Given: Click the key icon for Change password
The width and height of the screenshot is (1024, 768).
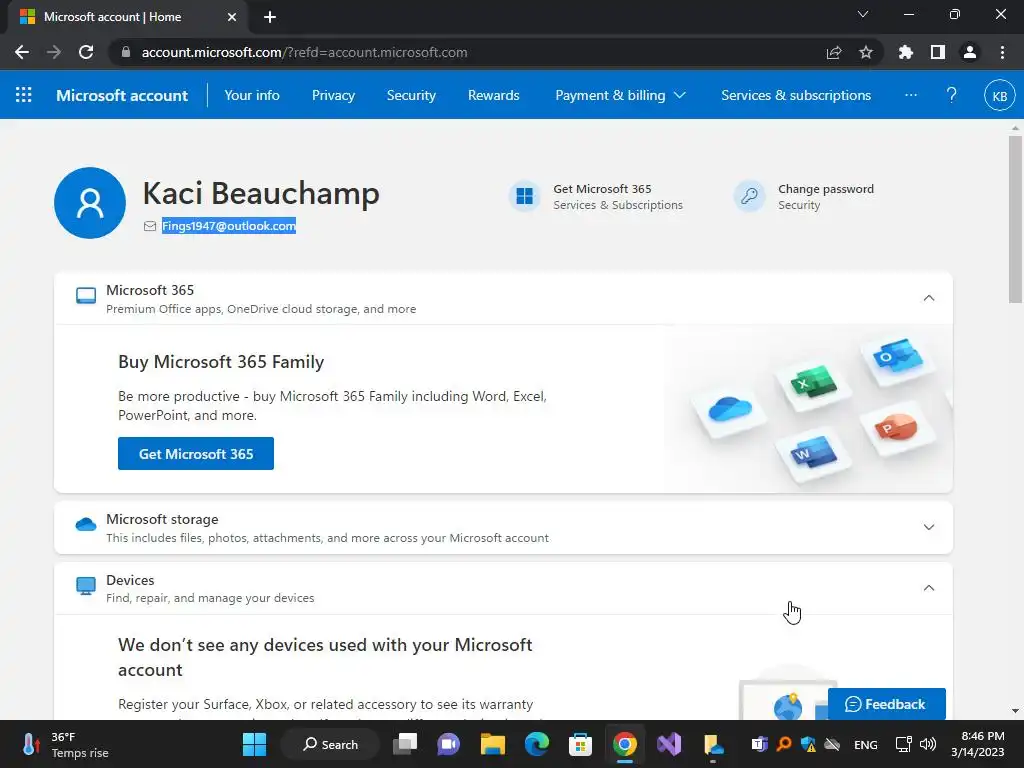Looking at the screenshot, I should 749,196.
